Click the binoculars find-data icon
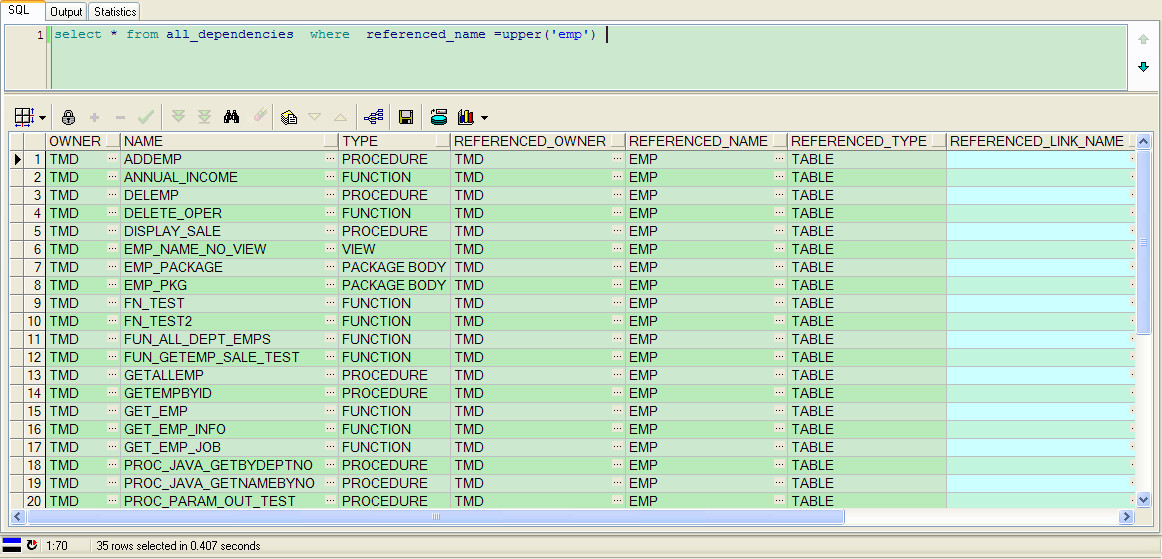Screen dimensions: 1162x559 pyautogui.click(x=231, y=117)
